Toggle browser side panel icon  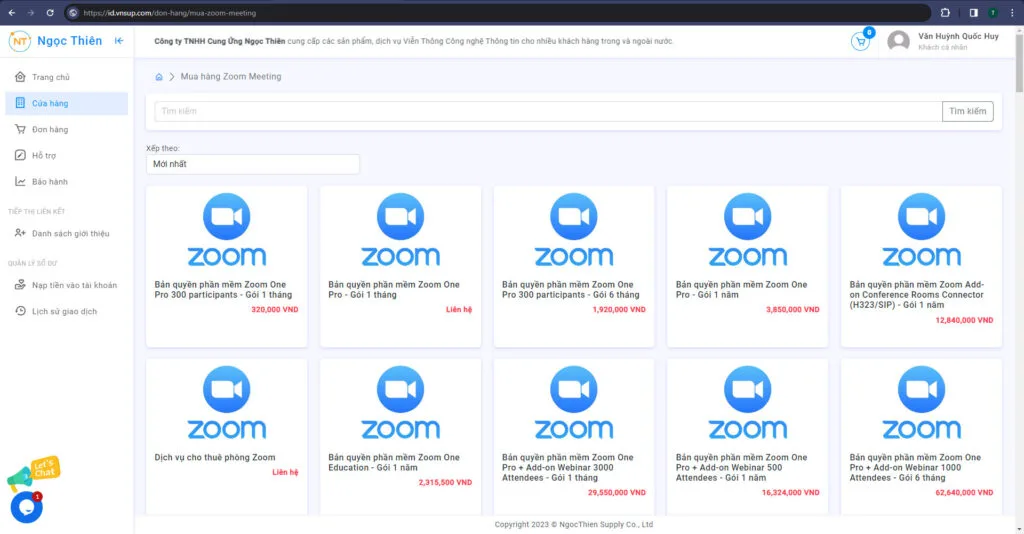[x=973, y=12]
